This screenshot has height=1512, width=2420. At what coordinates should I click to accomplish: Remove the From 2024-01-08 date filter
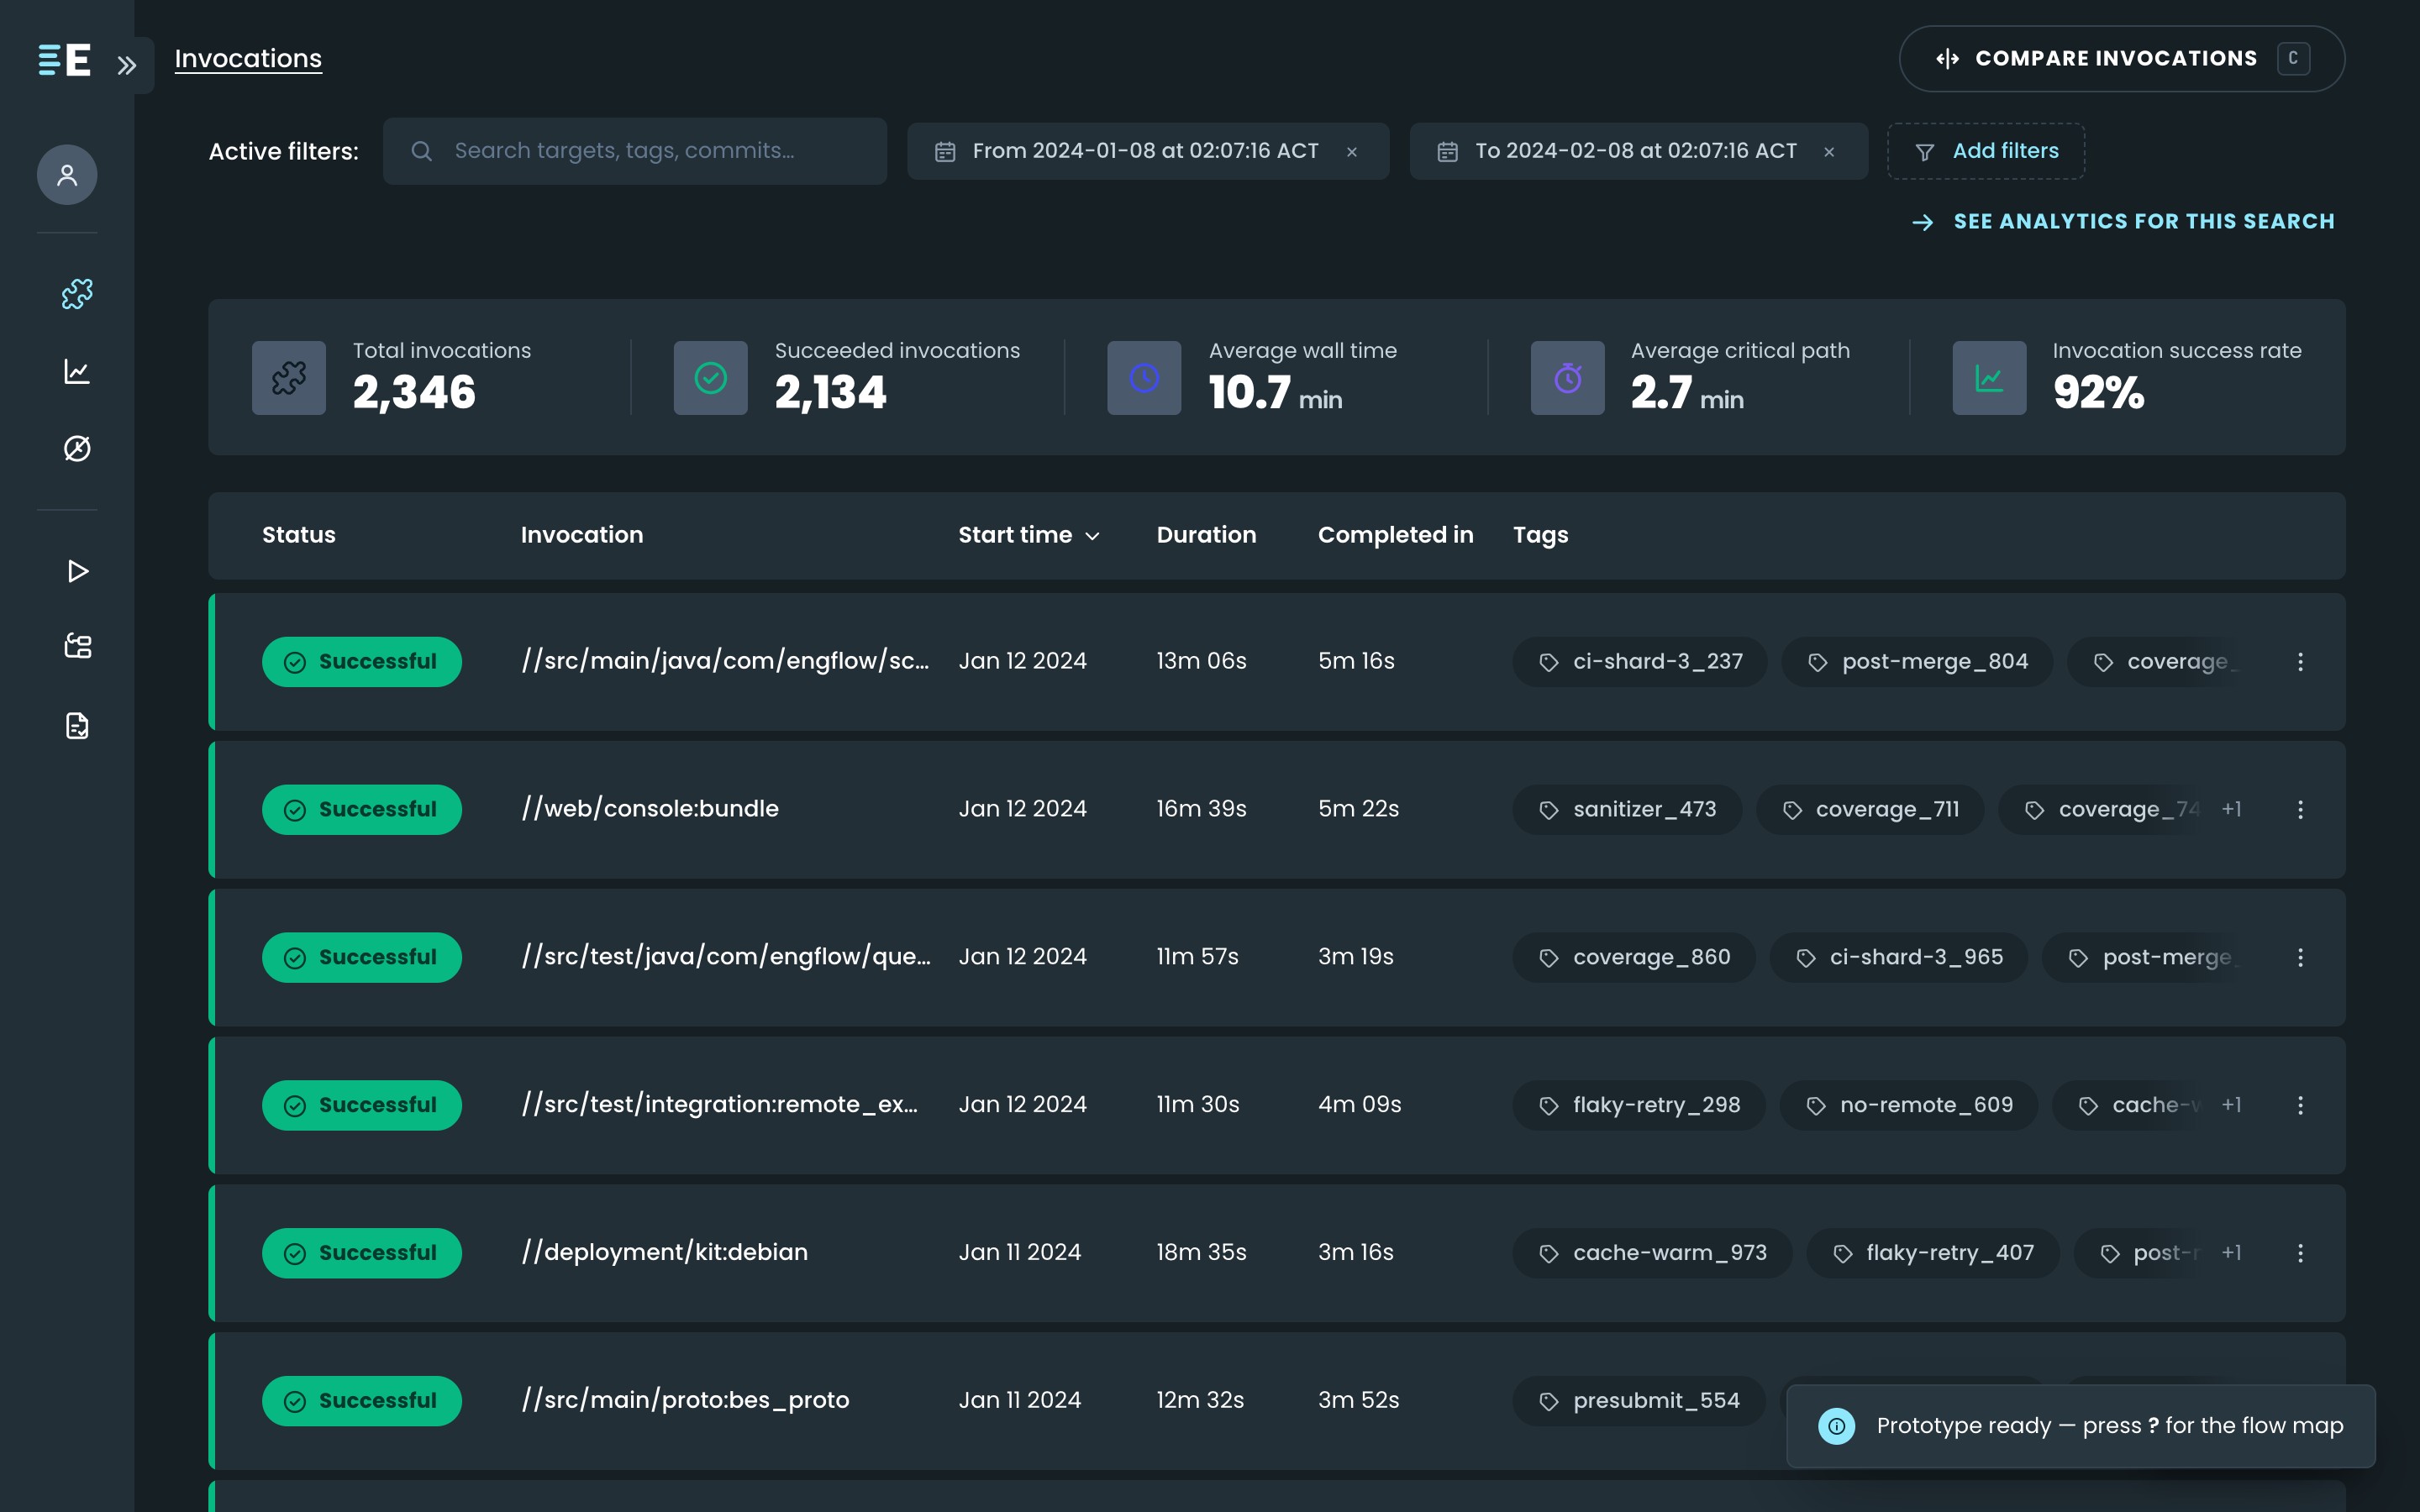tap(1352, 152)
